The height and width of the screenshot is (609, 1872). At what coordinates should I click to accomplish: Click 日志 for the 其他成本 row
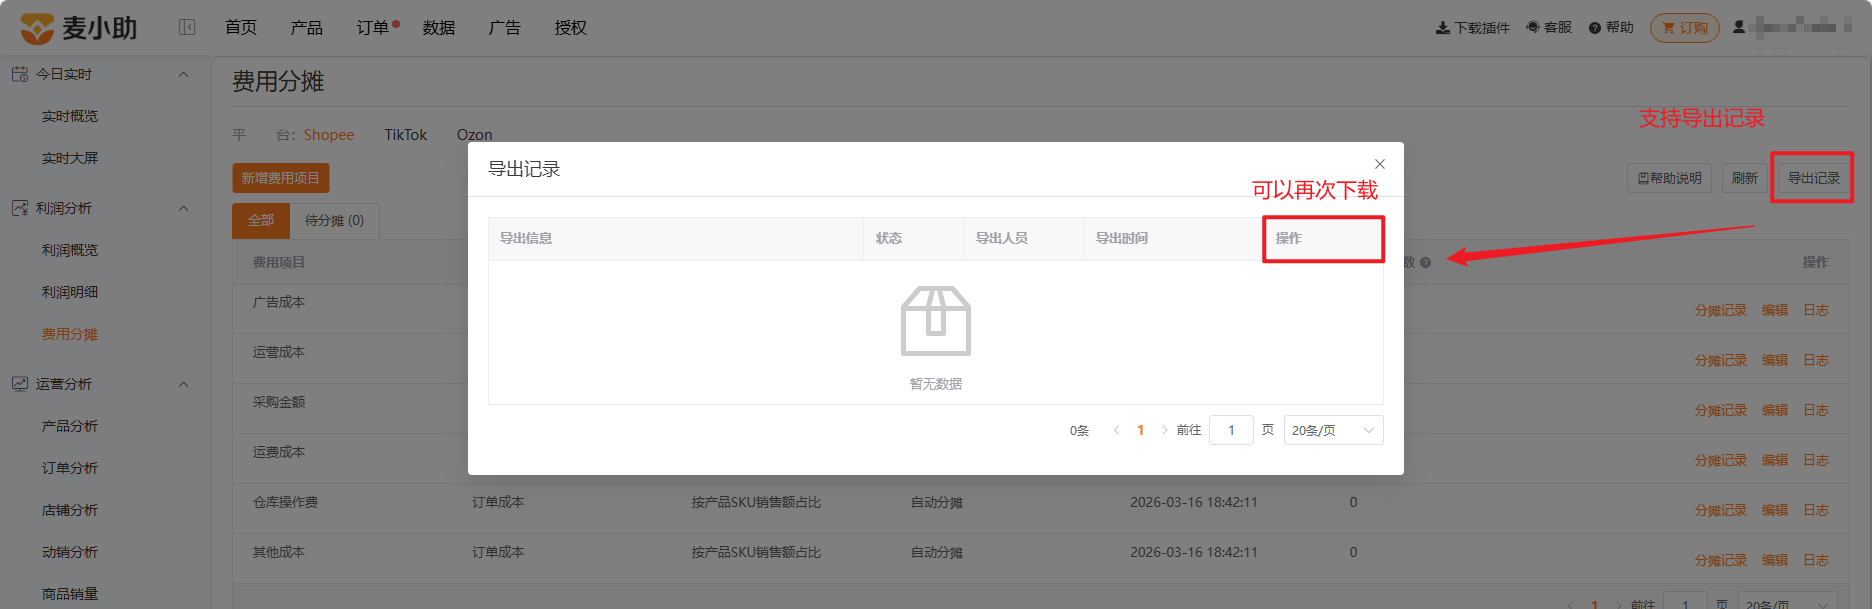(x=1816, y=560)
